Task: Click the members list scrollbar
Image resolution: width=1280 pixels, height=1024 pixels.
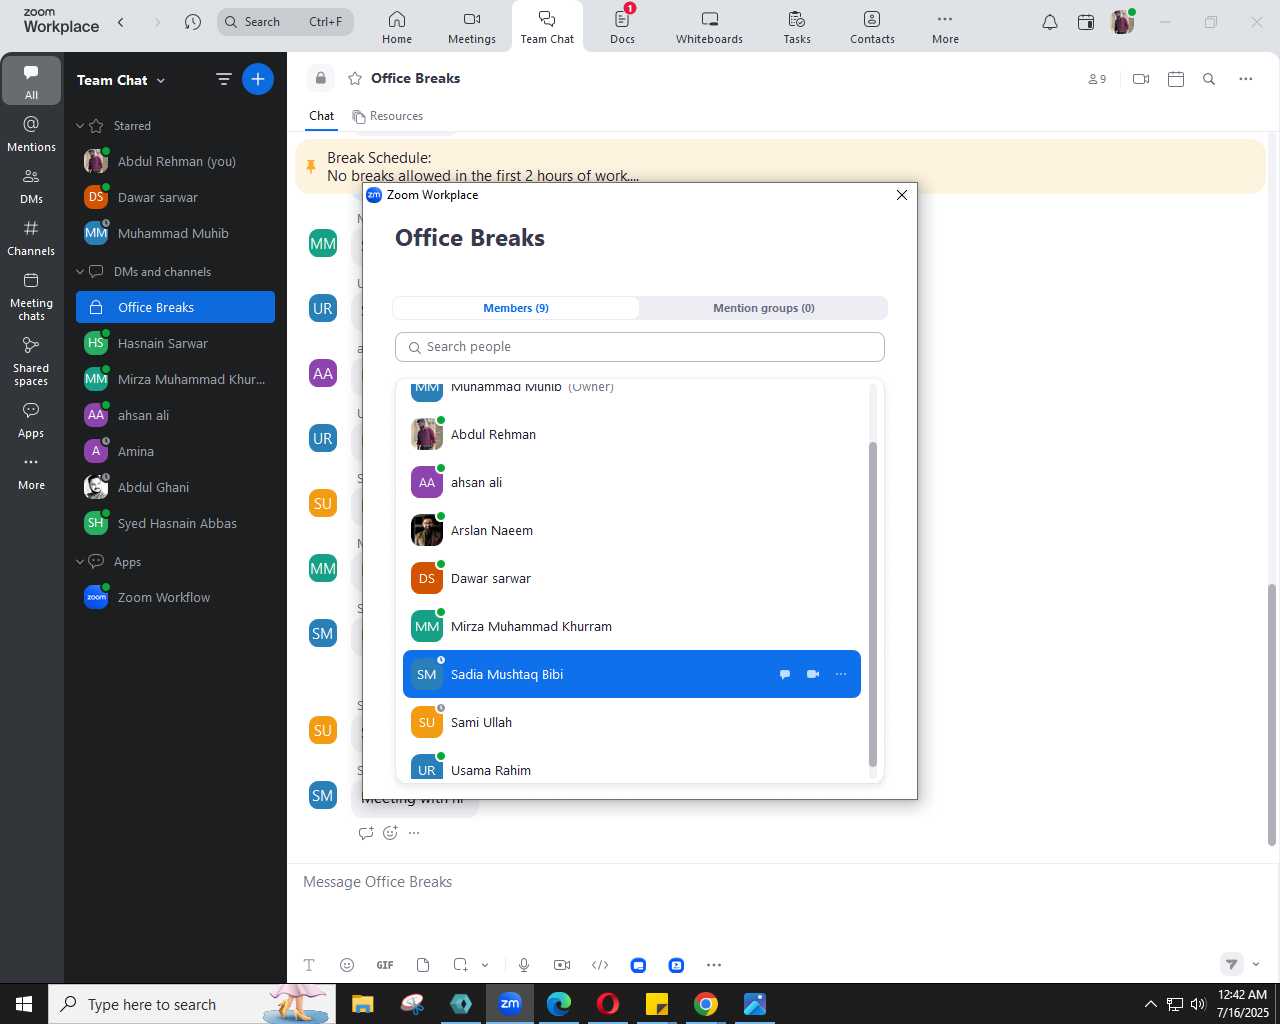Action: pos(873,604)
